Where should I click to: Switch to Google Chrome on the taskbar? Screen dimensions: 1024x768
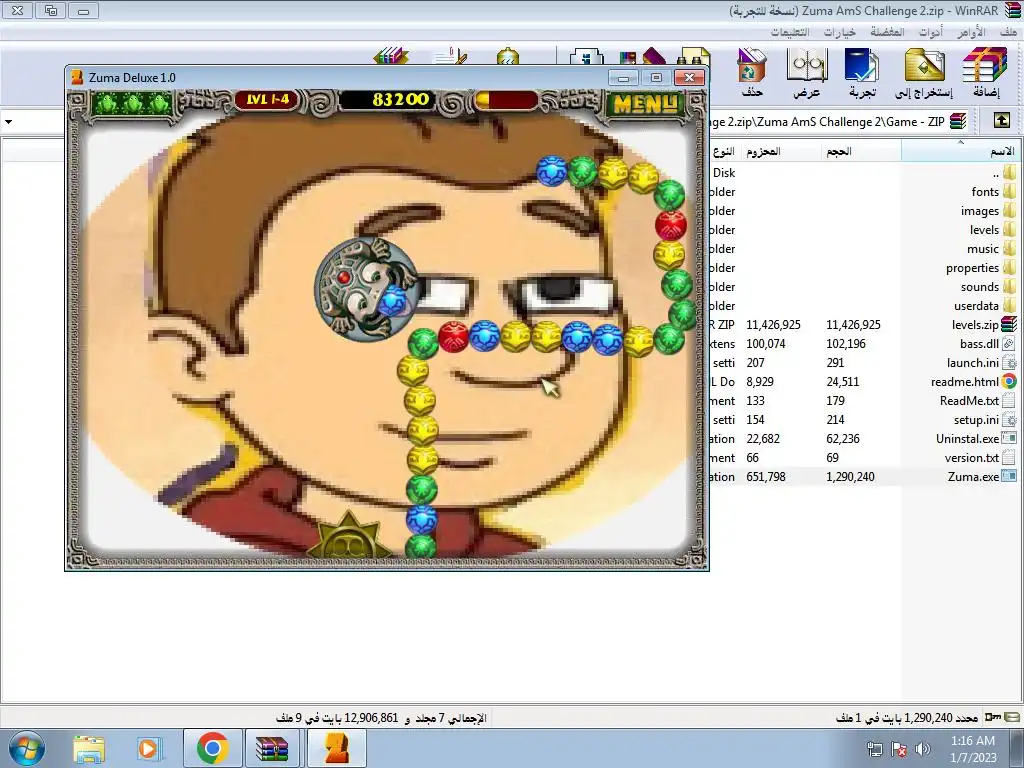212,748
